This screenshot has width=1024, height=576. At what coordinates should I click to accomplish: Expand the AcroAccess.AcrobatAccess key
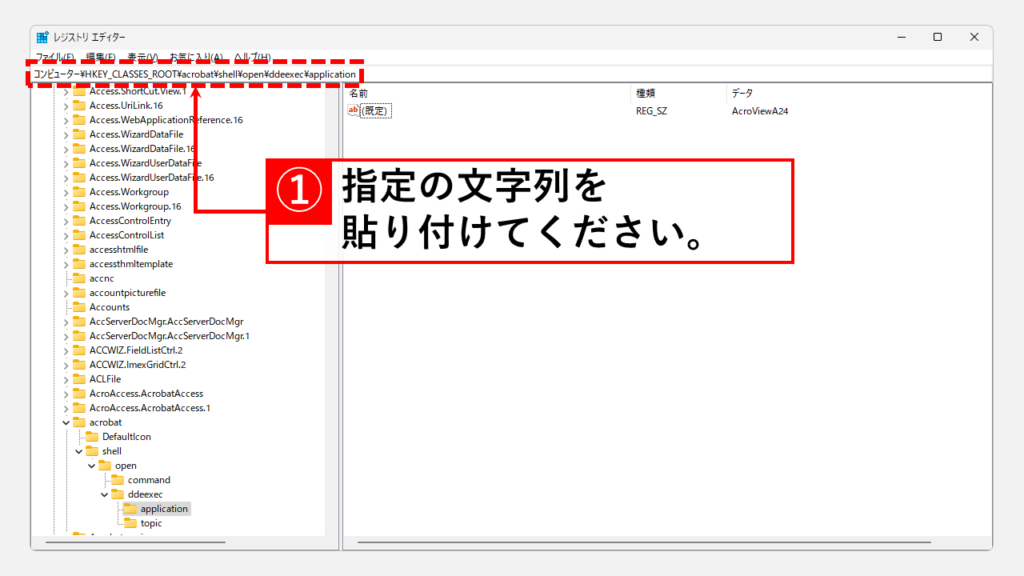tap(66, 394)
